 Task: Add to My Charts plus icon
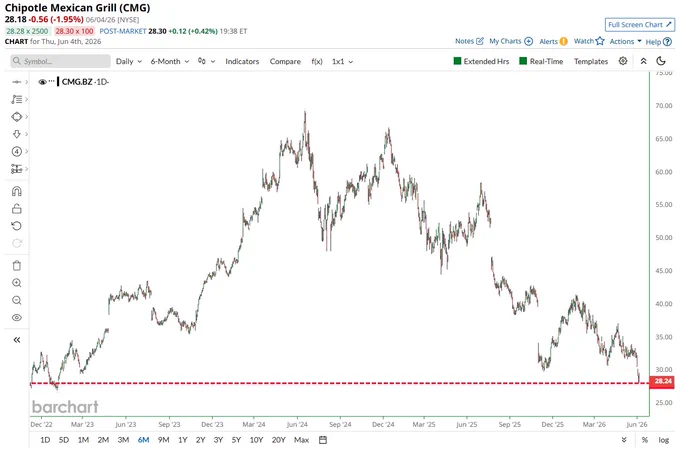[x=528, y=41]
